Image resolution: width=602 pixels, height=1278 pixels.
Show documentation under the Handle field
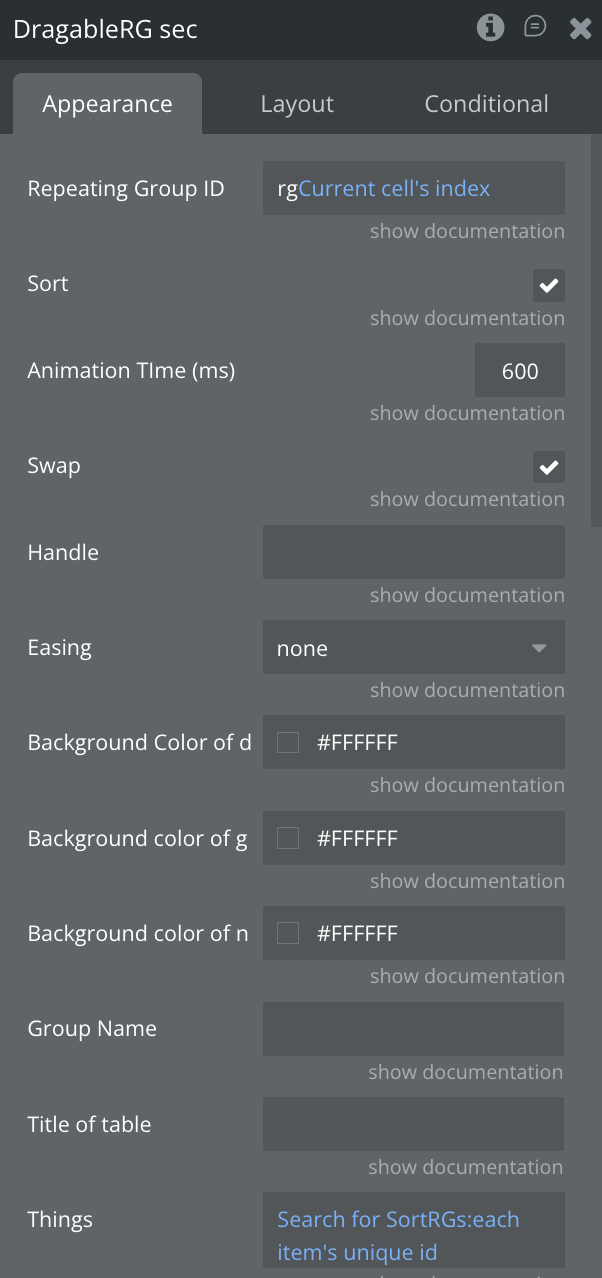467,596
